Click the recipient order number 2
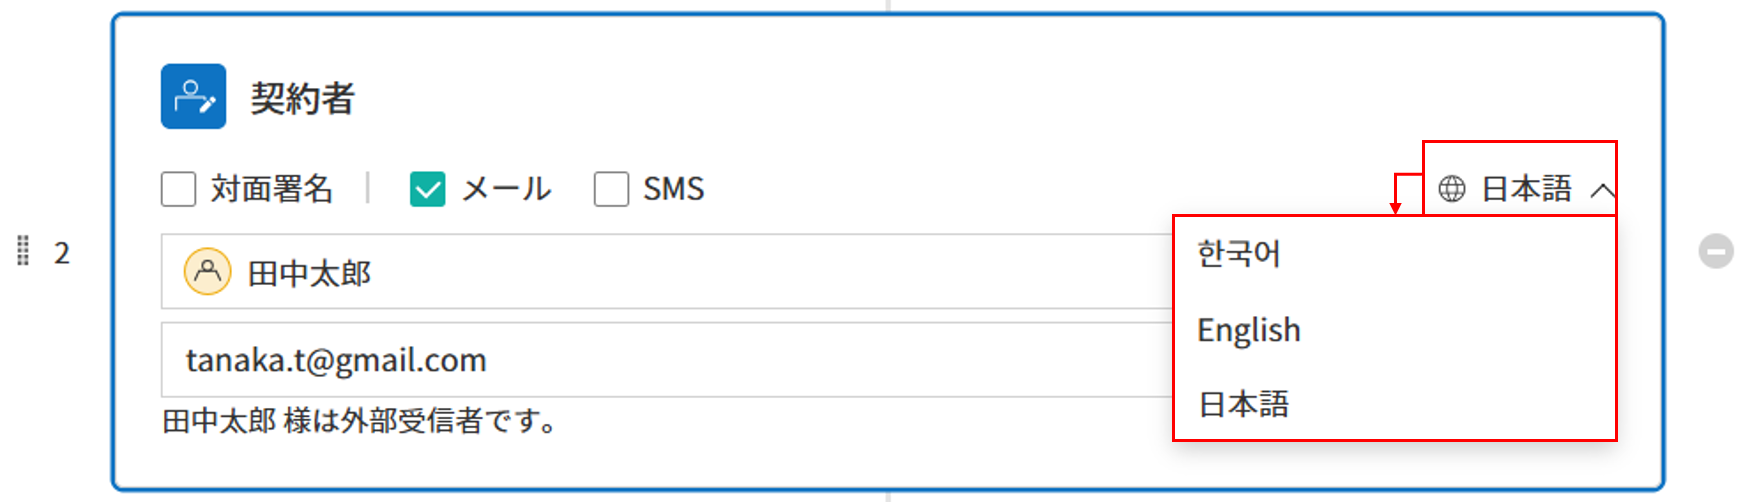Viewport: 1757px width, 502px height. [x=62, y=253]
